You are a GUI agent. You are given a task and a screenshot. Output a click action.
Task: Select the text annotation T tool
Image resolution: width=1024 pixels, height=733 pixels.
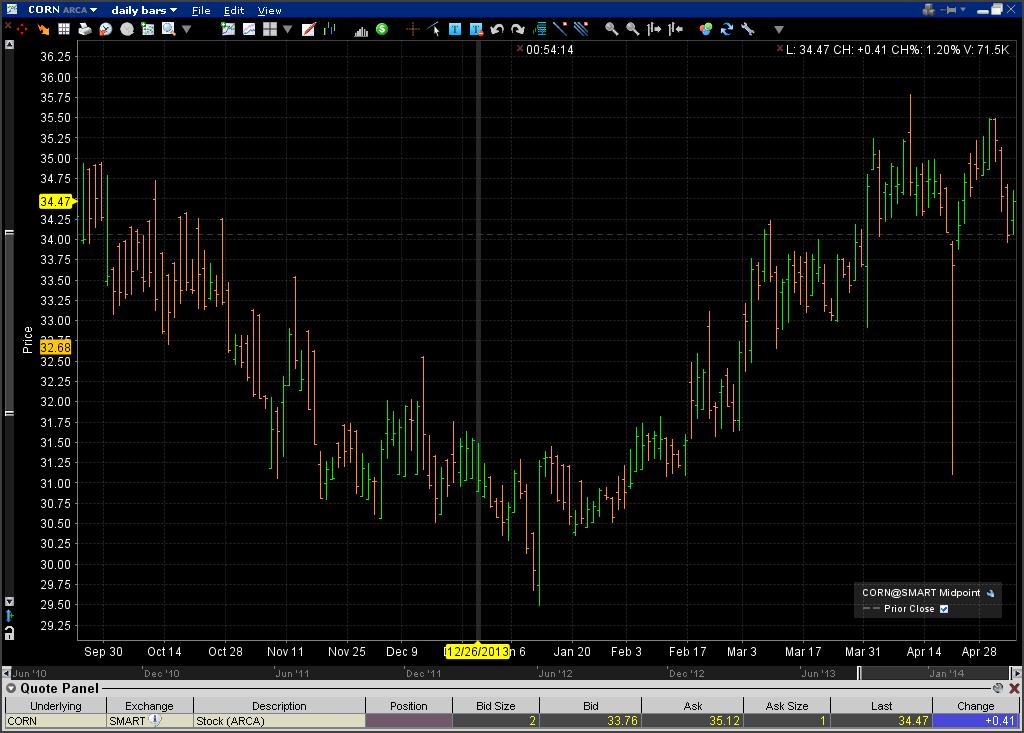(x=455, y=29)
